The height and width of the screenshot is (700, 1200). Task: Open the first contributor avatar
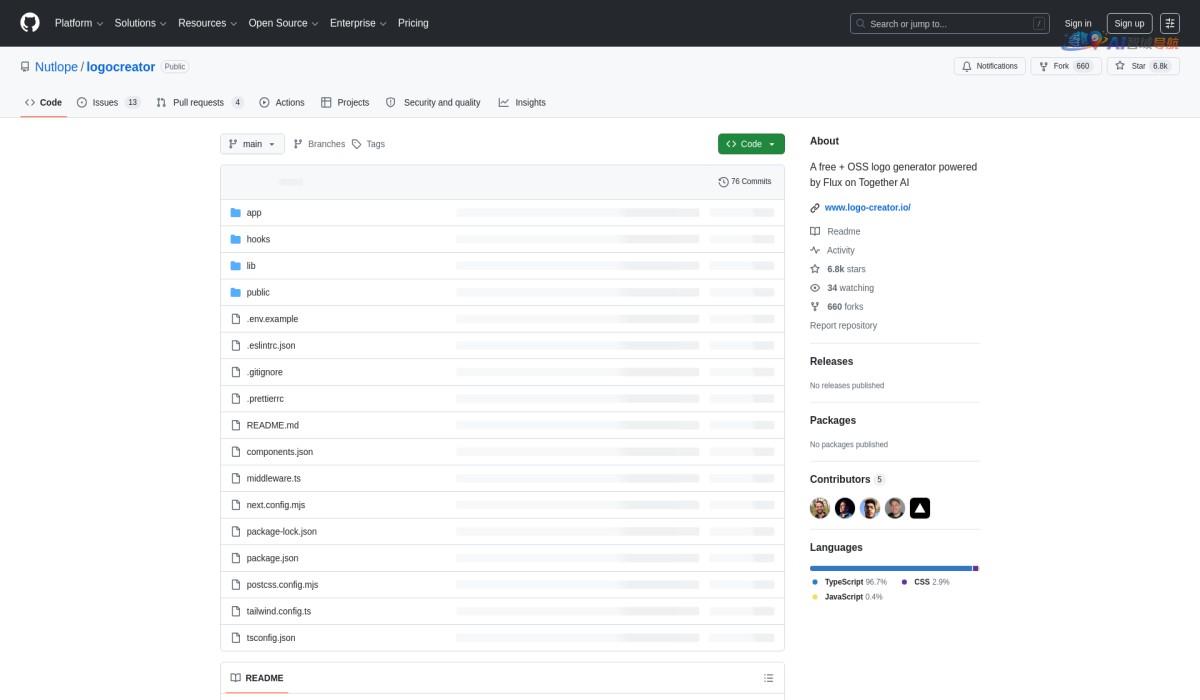pyautogui.click(x=820, y=508)
